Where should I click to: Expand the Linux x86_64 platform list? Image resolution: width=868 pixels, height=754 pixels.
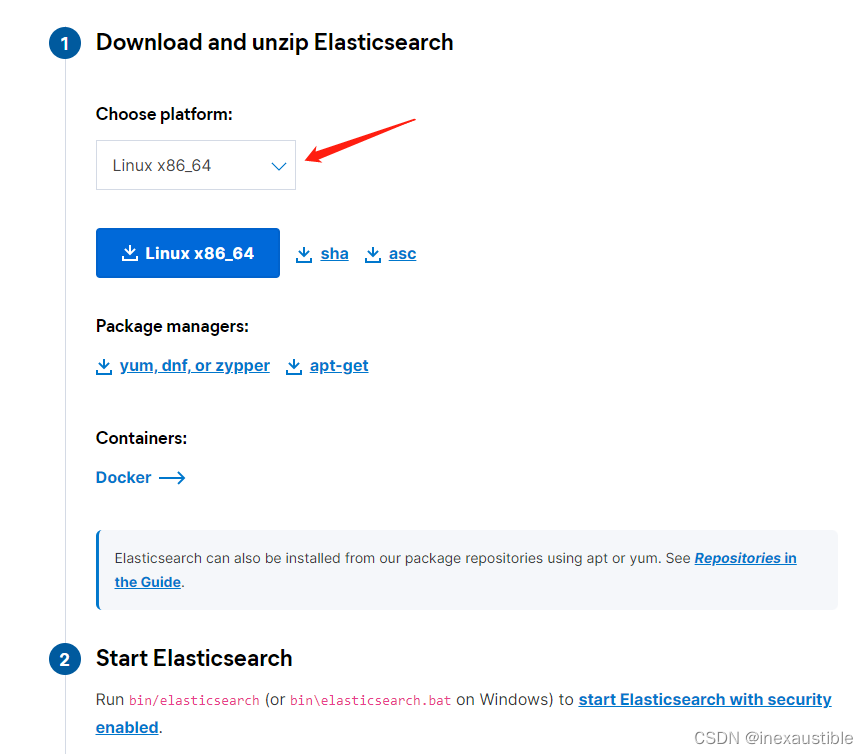pyautogui.click(x=195, y=165)
